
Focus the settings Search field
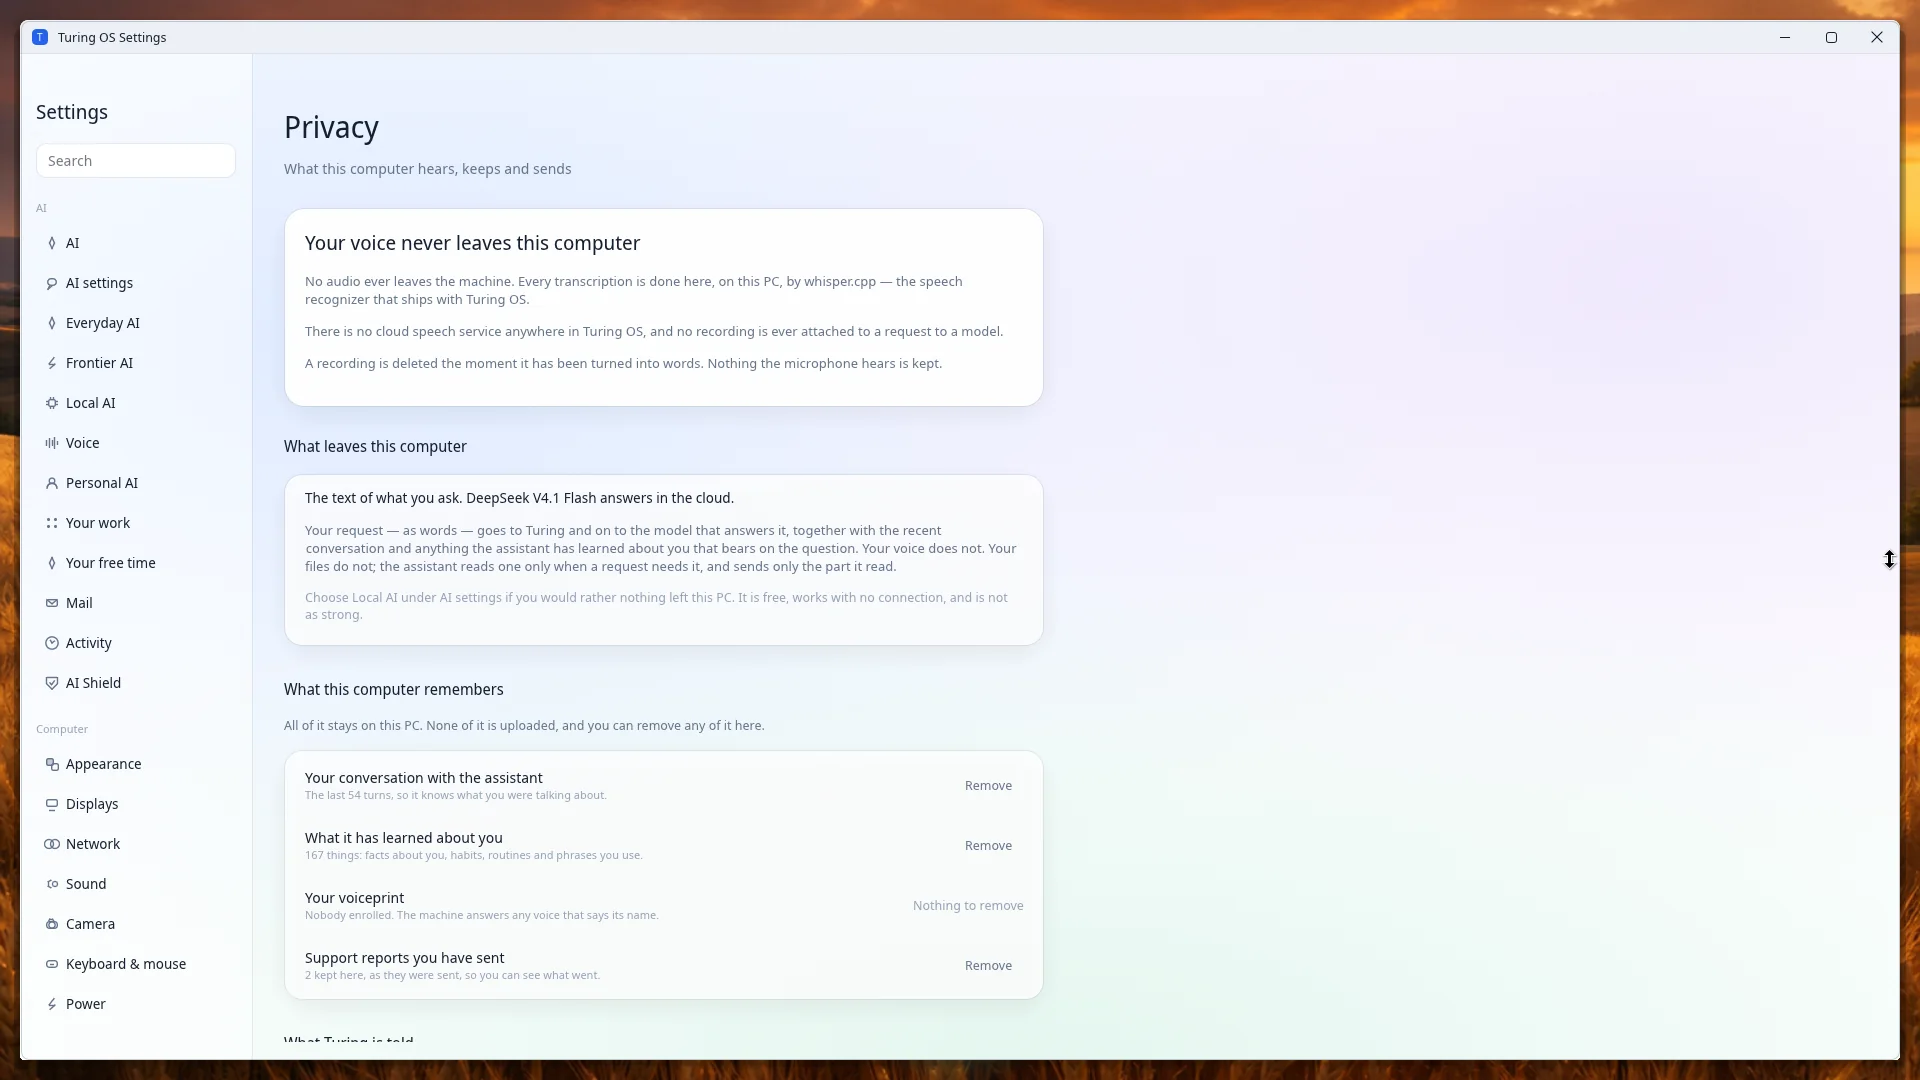pos(136,161)
